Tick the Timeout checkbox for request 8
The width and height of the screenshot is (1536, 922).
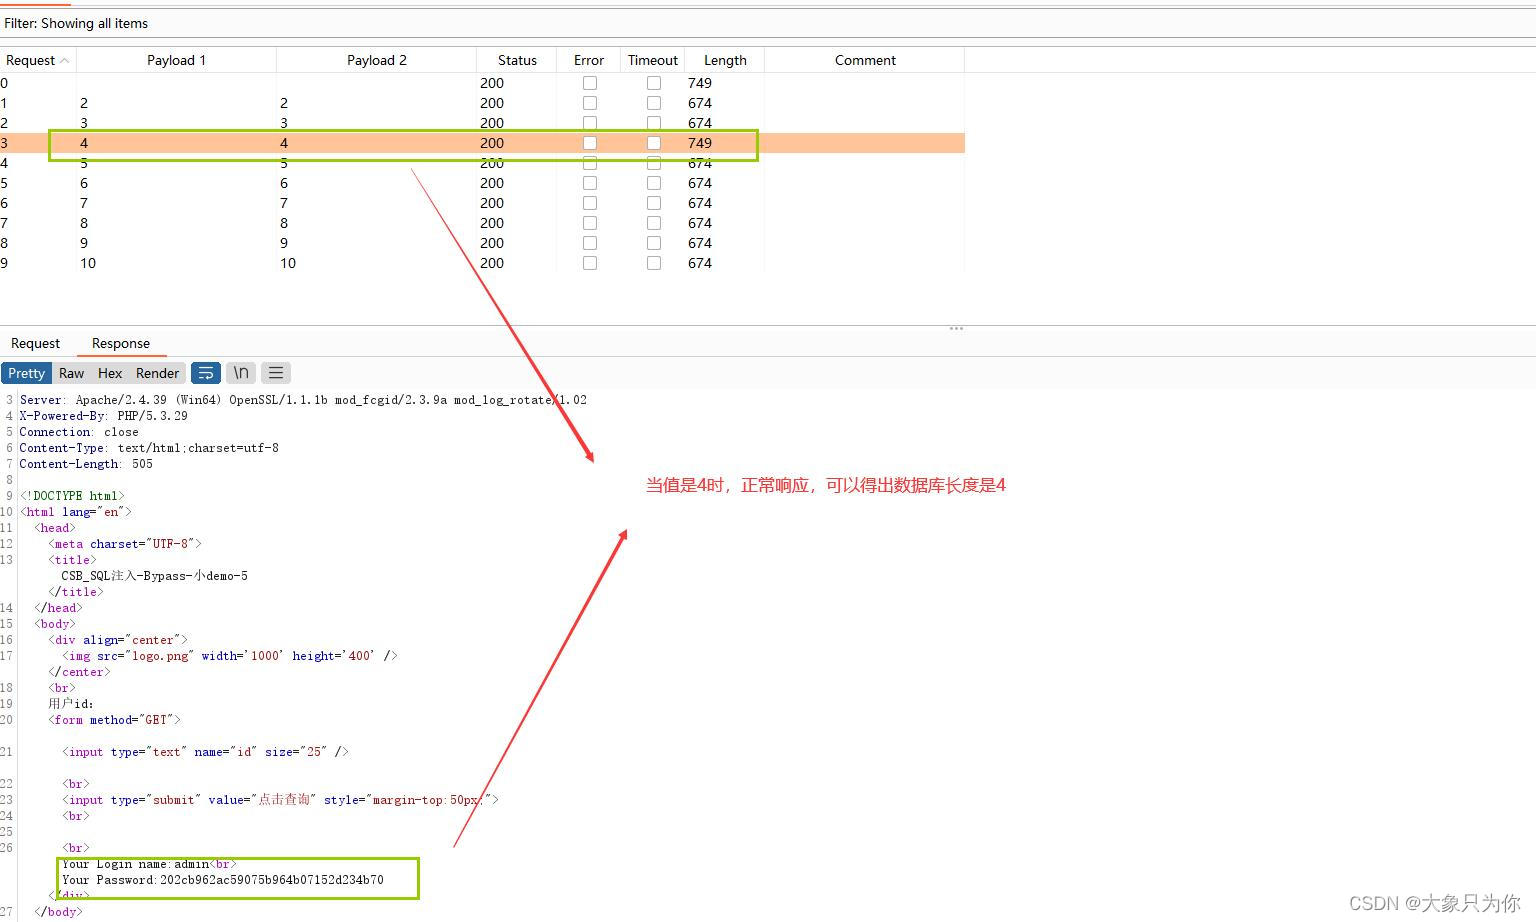[654, 243]
